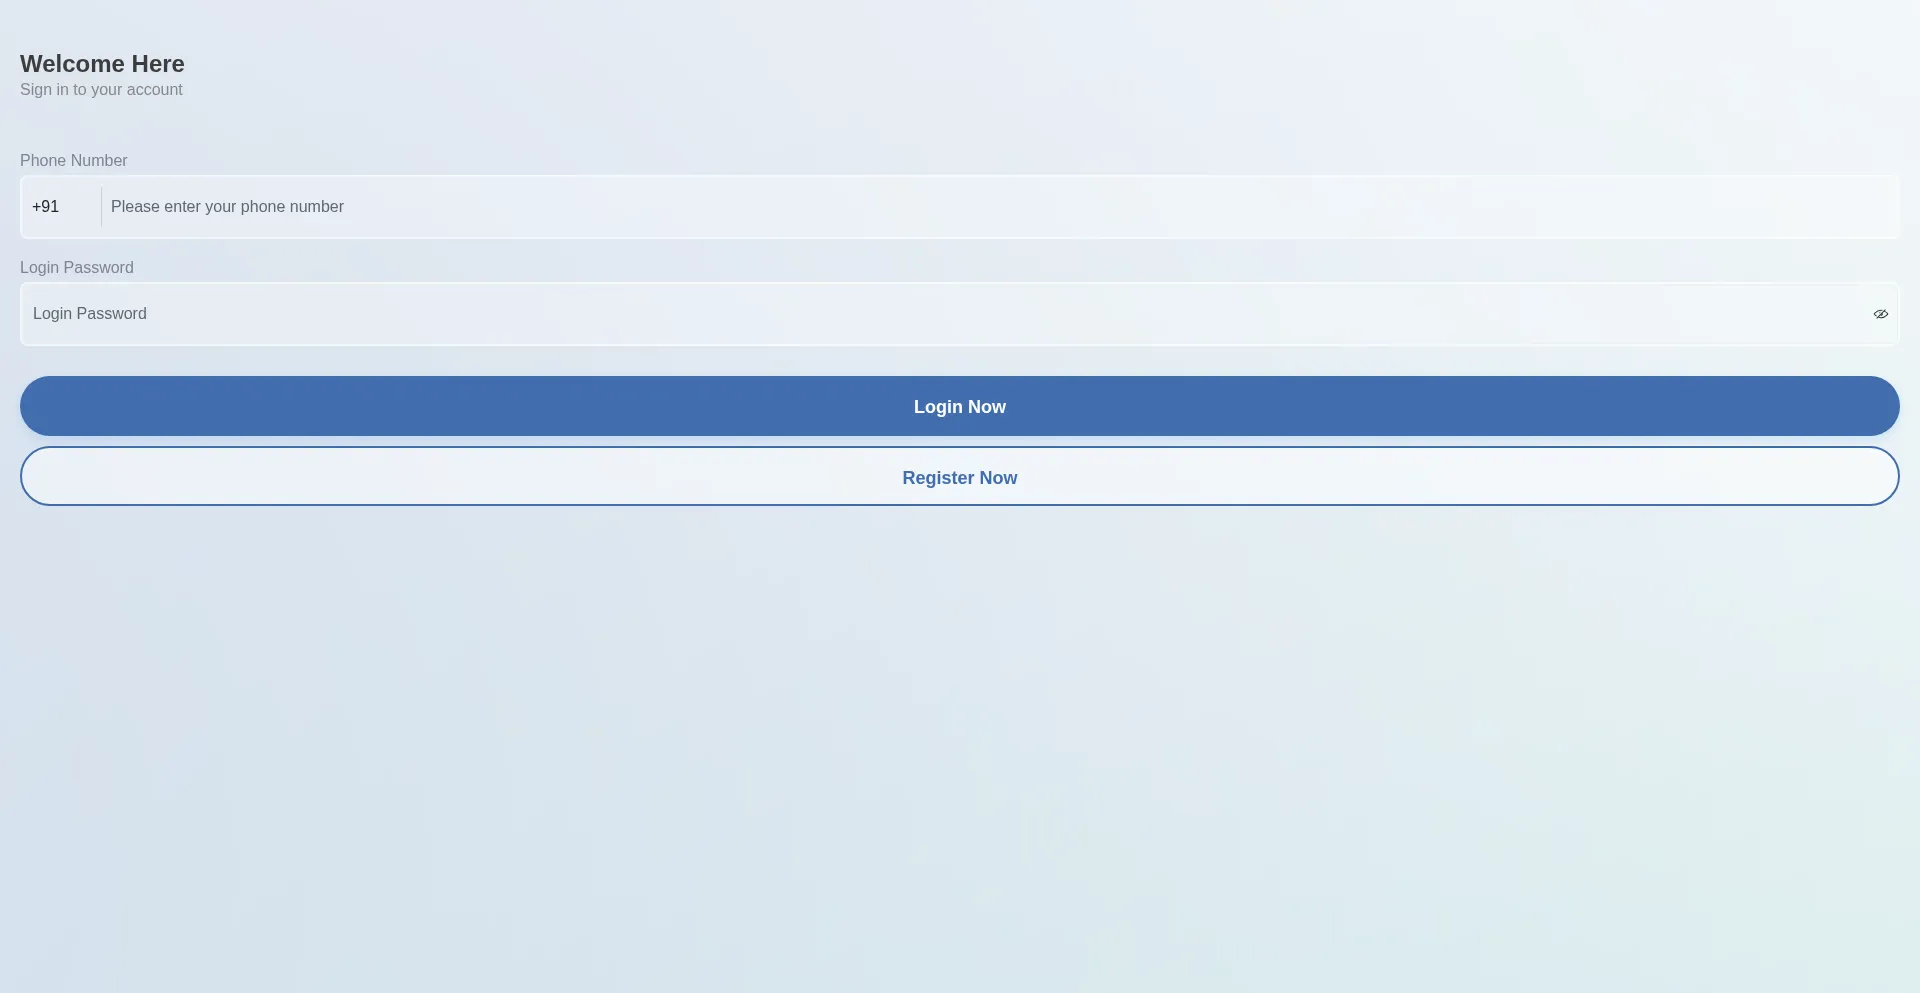Click the word Here in the heading
Image resolution: width=1920 pixels, height=993 pixels.
158,64
